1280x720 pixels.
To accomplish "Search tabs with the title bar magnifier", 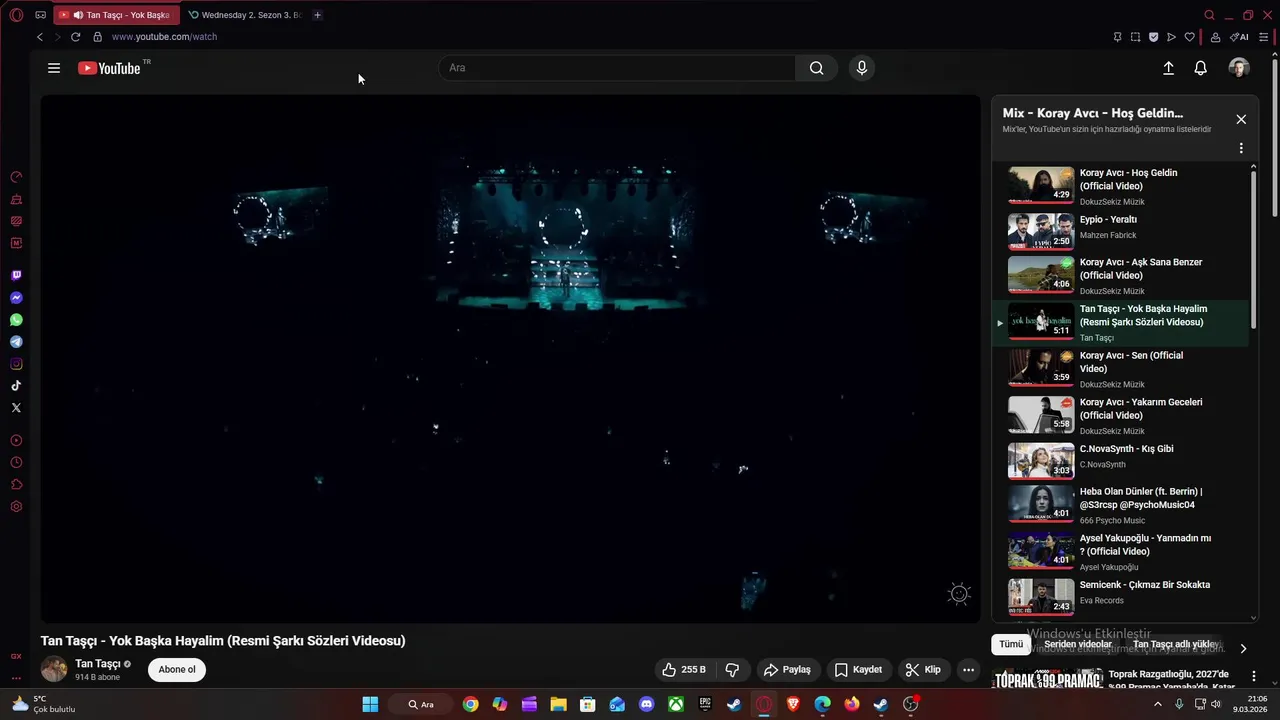I will [x=1209, y=15].
